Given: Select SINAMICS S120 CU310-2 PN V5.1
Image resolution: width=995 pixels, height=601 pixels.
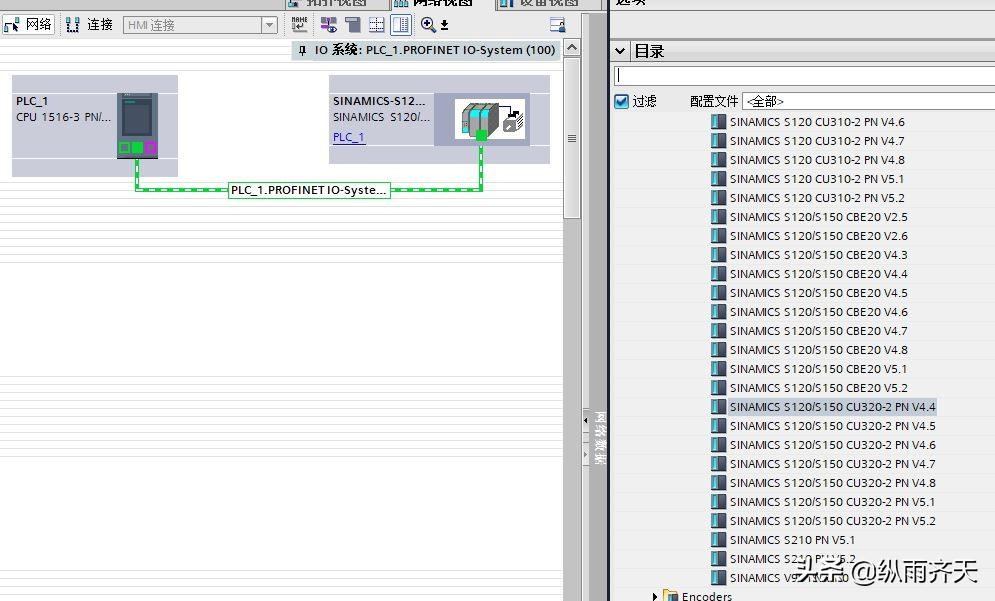Looking at the screenshot, I should coord(817,179).
